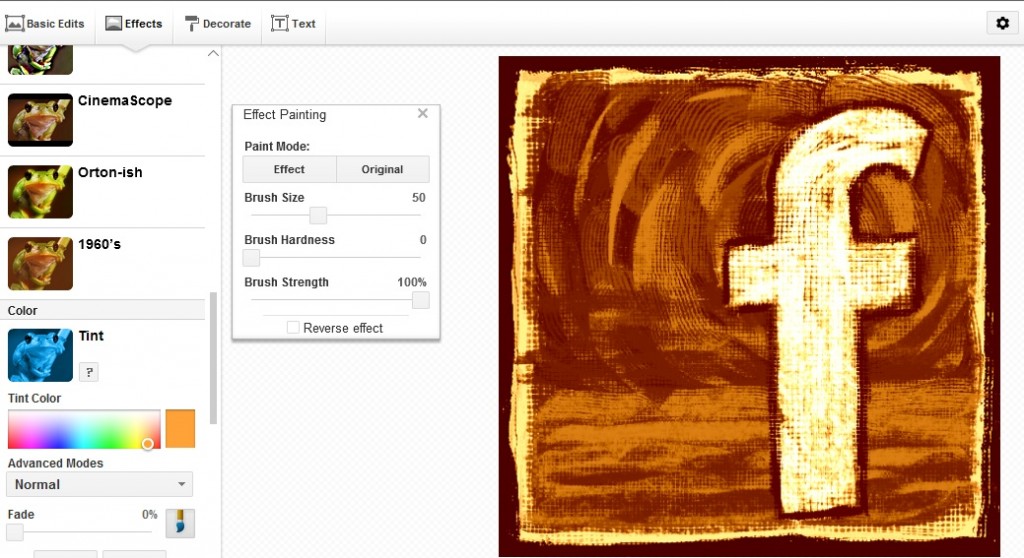
Task: Click the Basic Edits picture icon
Action: point(14,24)
